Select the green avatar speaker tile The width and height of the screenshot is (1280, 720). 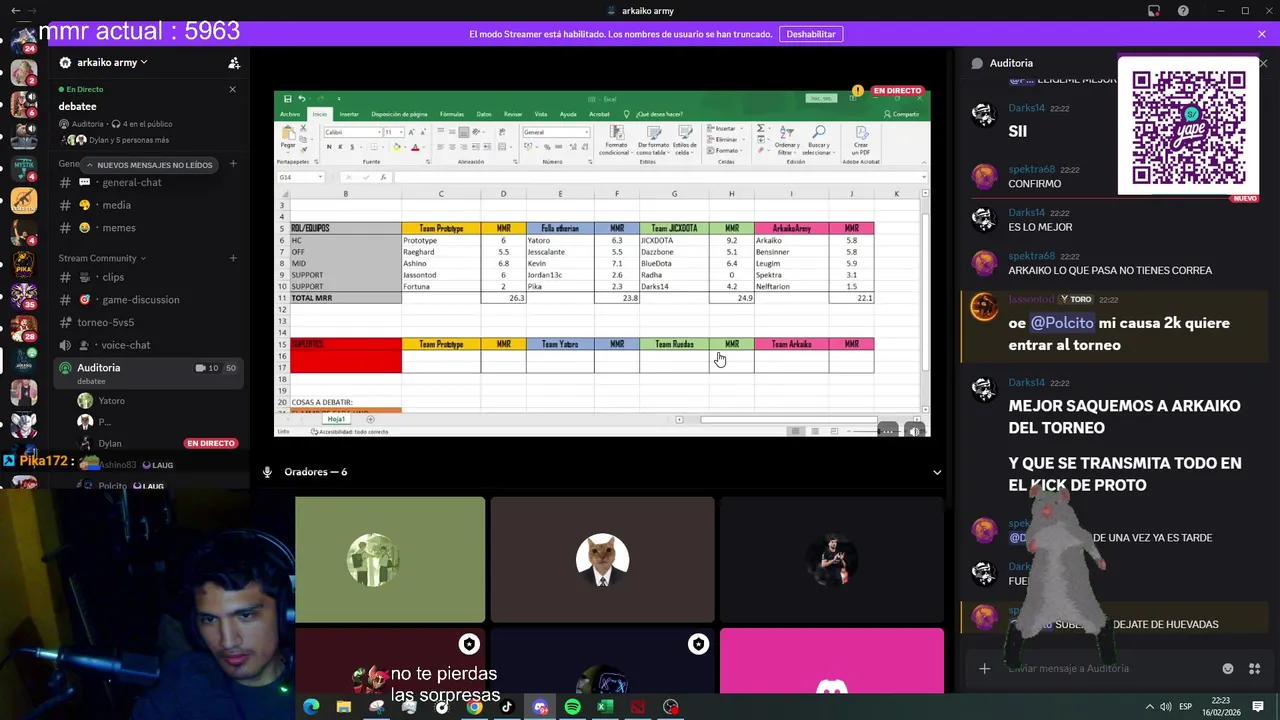(390, 560)
